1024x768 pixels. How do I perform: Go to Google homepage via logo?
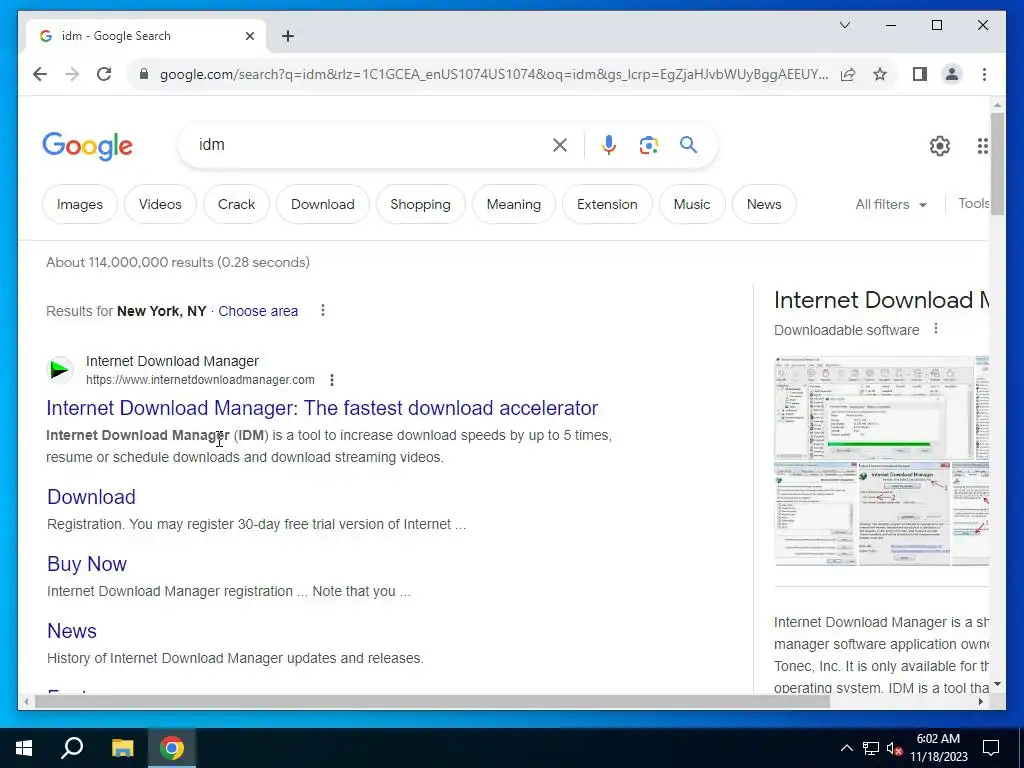pos(88,146)
